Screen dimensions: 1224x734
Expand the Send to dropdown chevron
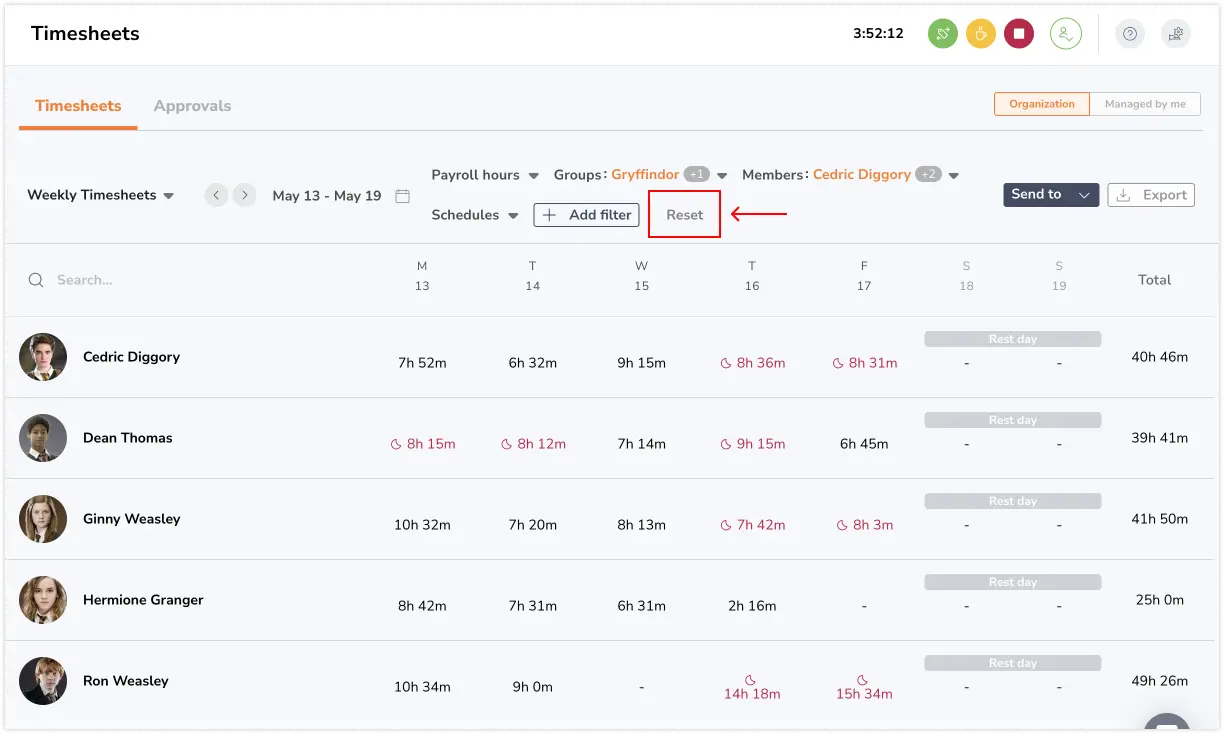pos(1083,195)
